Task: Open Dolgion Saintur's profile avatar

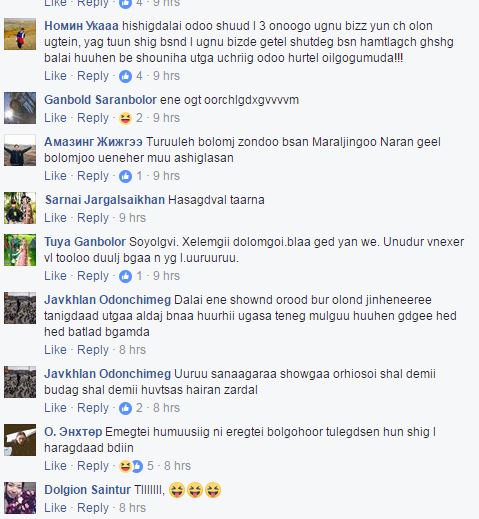Action: pyautogui.click(x=20, y=498)
